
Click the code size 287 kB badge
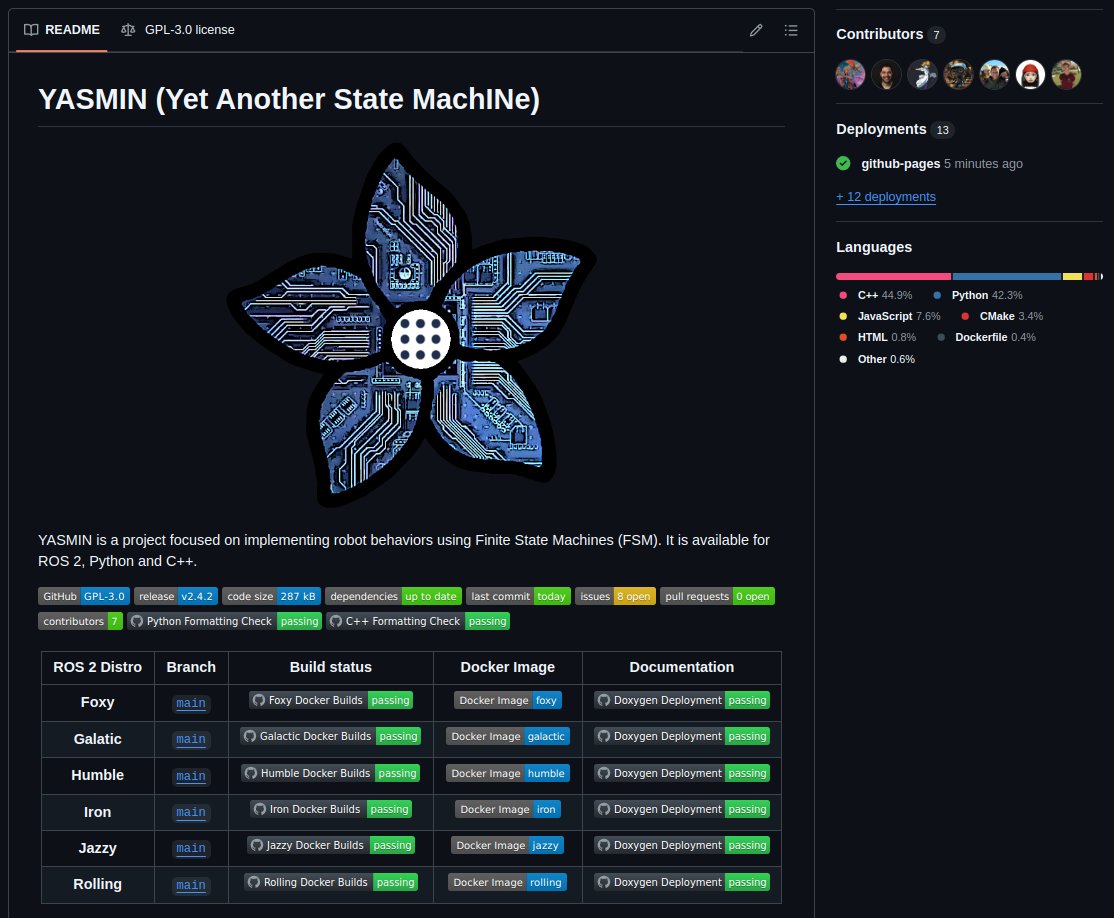pos(271,596)
